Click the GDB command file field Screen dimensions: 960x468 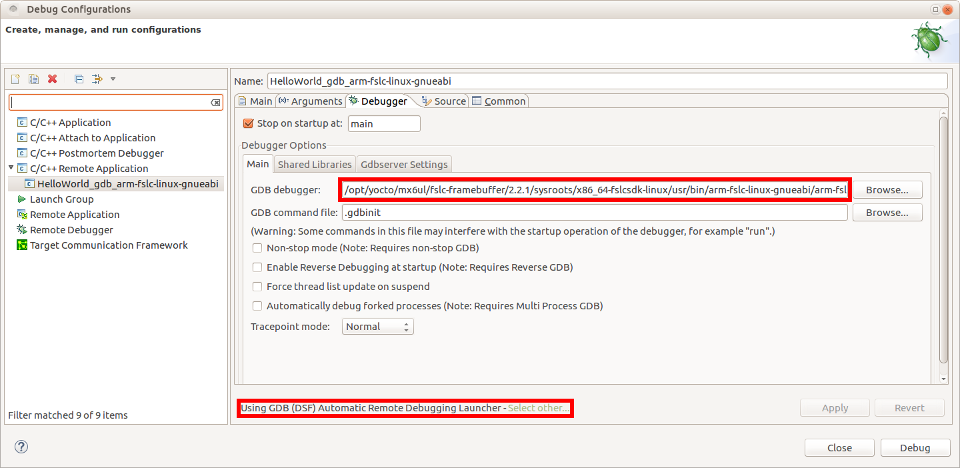(x=594, y=213)
